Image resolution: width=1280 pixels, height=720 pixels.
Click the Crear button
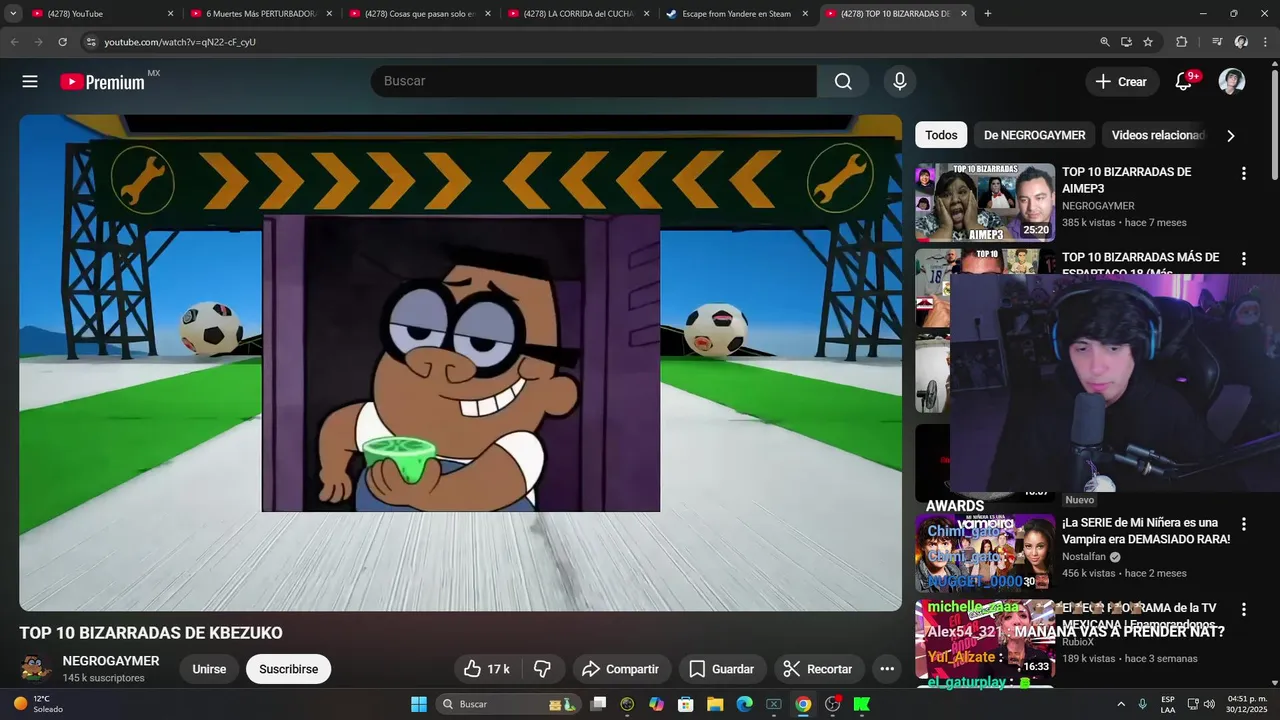[x=1122, y=82]
